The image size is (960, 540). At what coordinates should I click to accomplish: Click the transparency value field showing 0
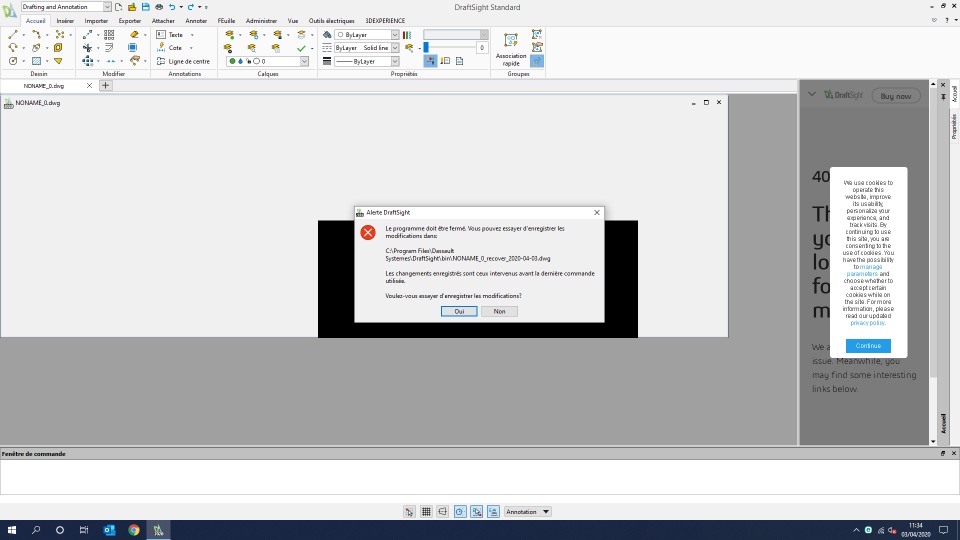(482, 48)
